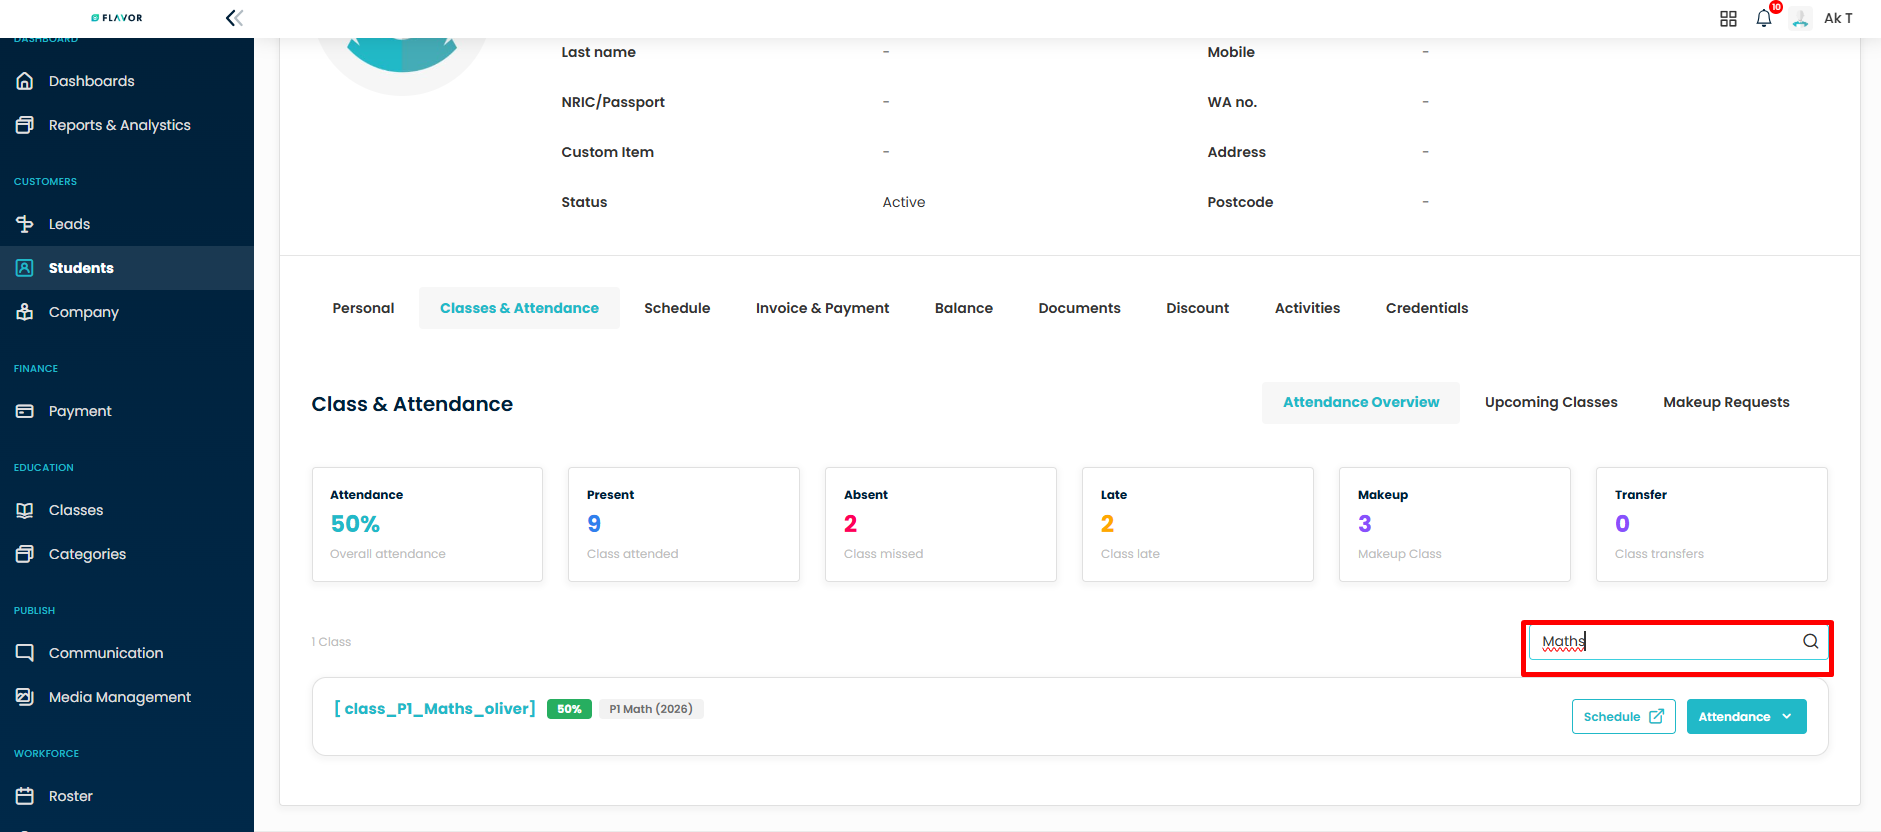
Task: Select Classes & Attendance tab
Action: 519,308
